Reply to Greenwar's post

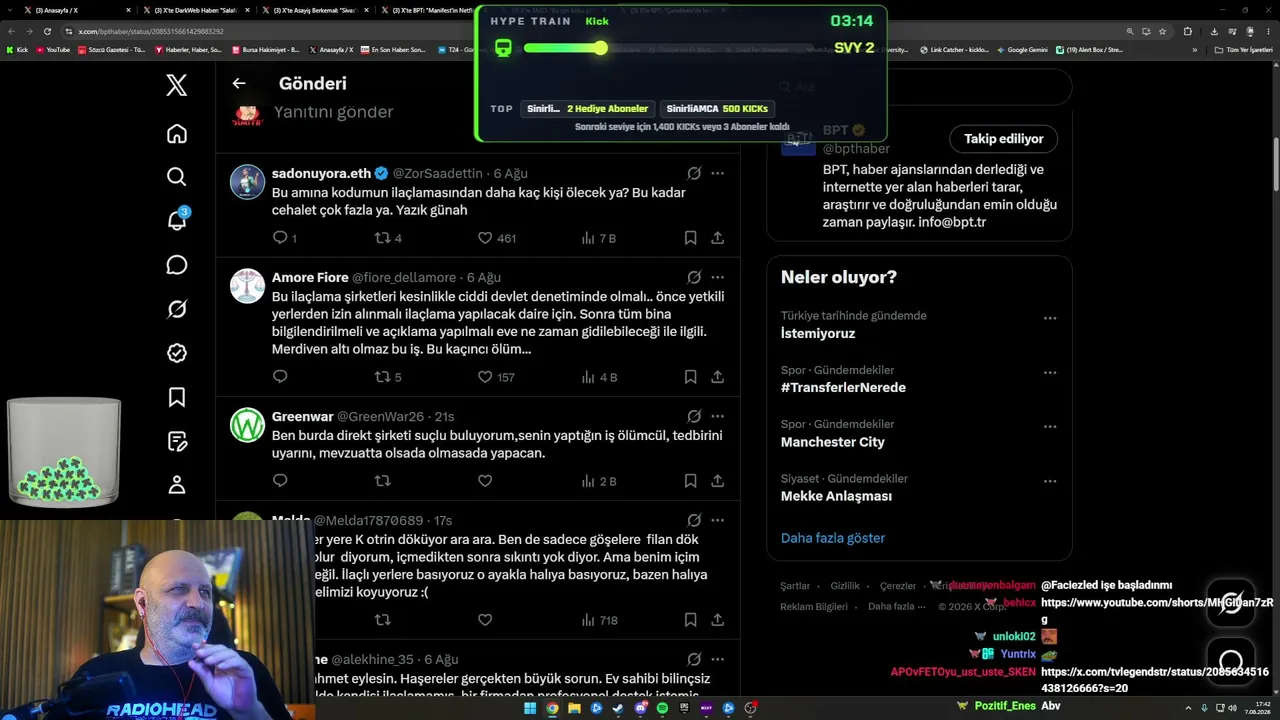[280, 481]
